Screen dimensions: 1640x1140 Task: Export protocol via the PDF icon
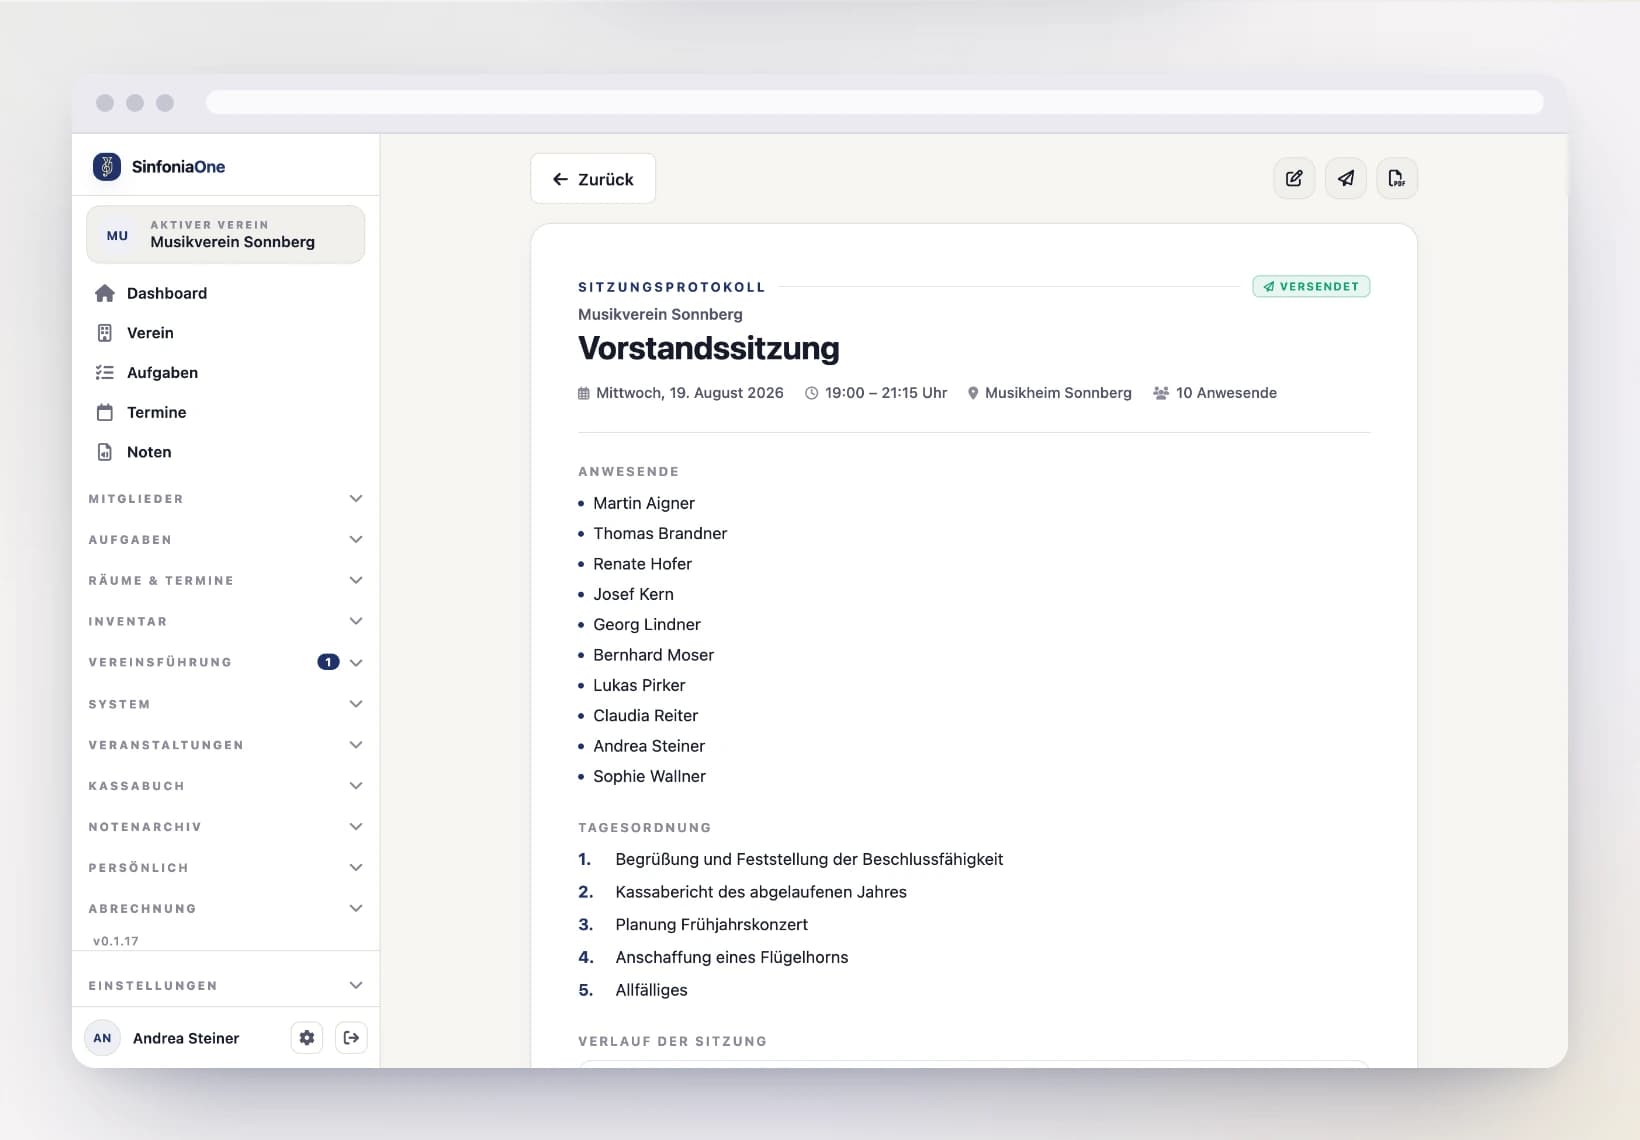pyautogui.click(x=1397, y=178)
